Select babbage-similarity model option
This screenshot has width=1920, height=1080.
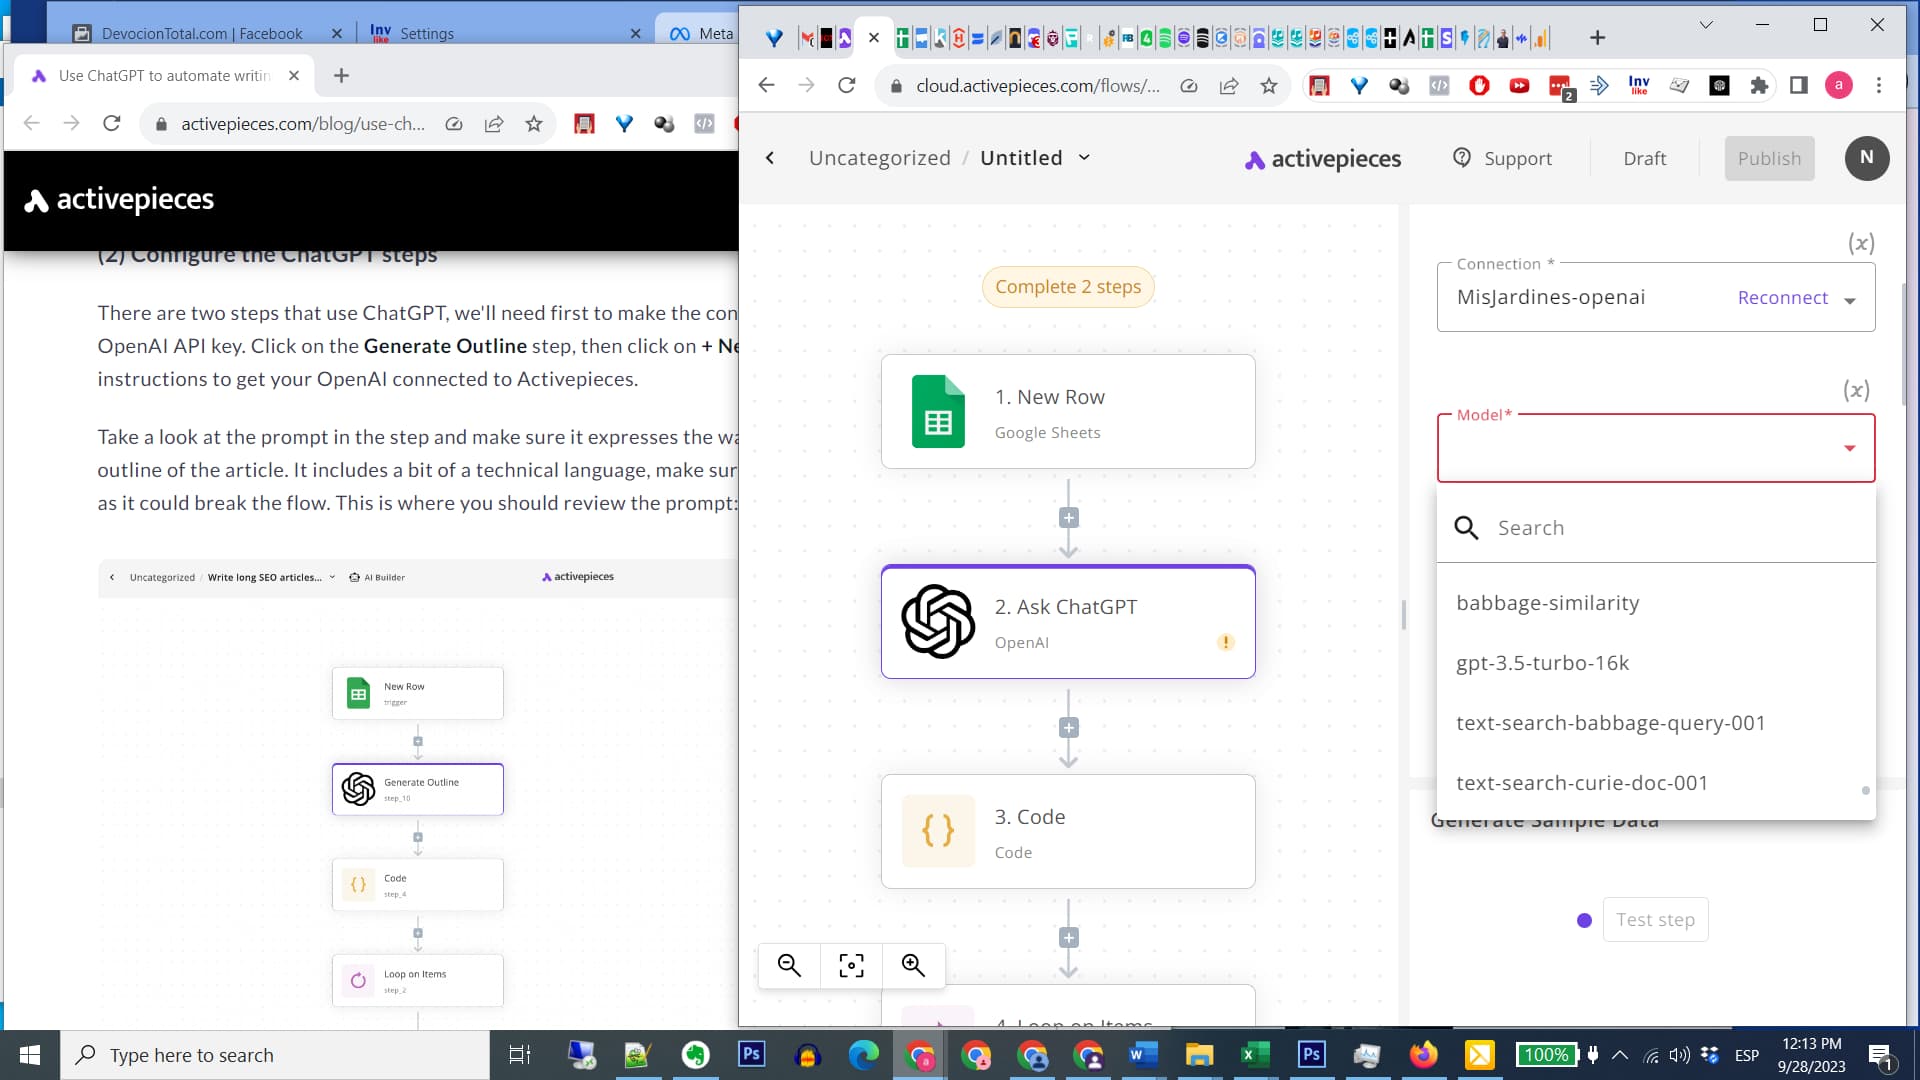[1656, 603]
